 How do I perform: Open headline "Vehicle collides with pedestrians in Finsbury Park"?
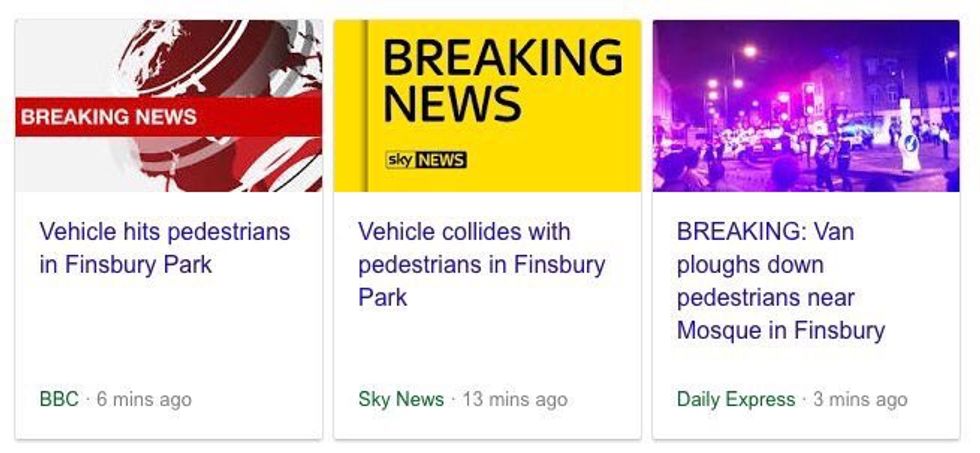(x=481, y=264)
